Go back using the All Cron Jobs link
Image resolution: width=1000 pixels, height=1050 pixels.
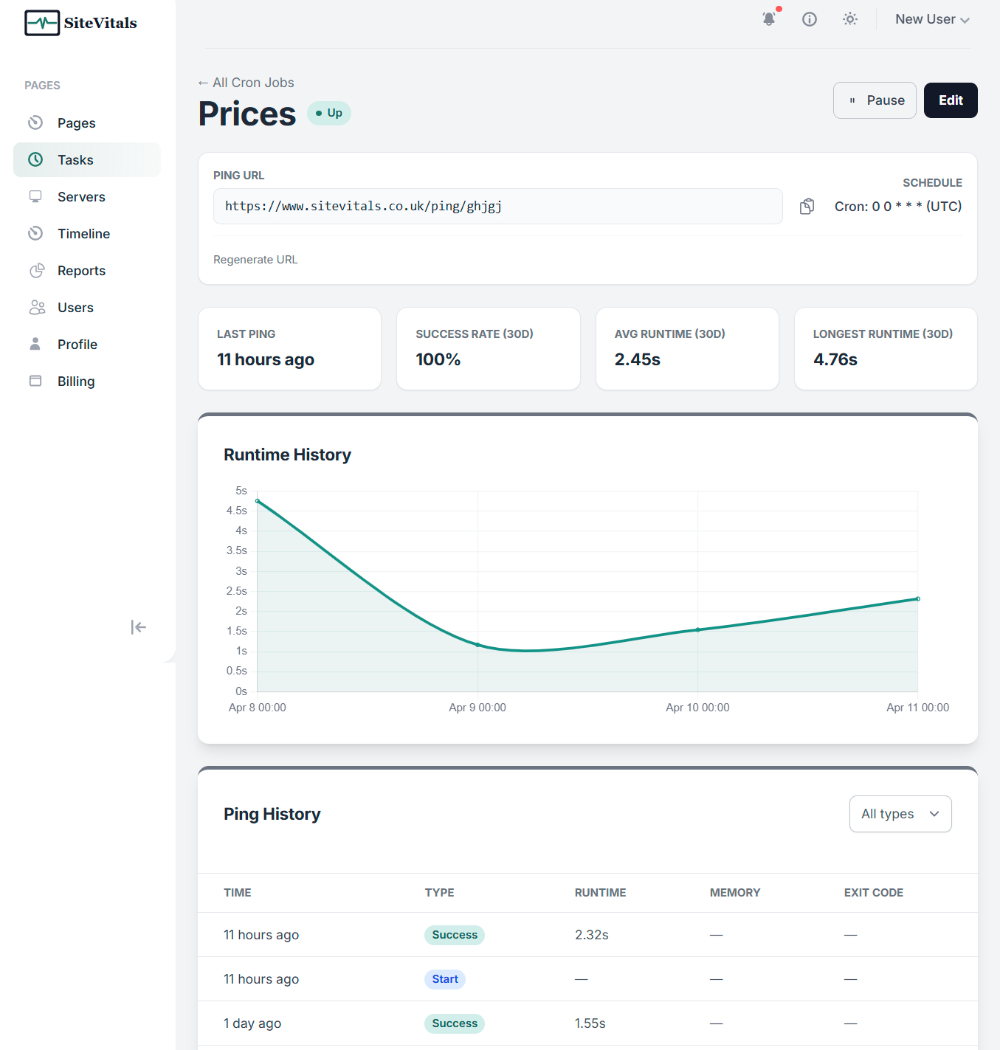tap(245, 82)
